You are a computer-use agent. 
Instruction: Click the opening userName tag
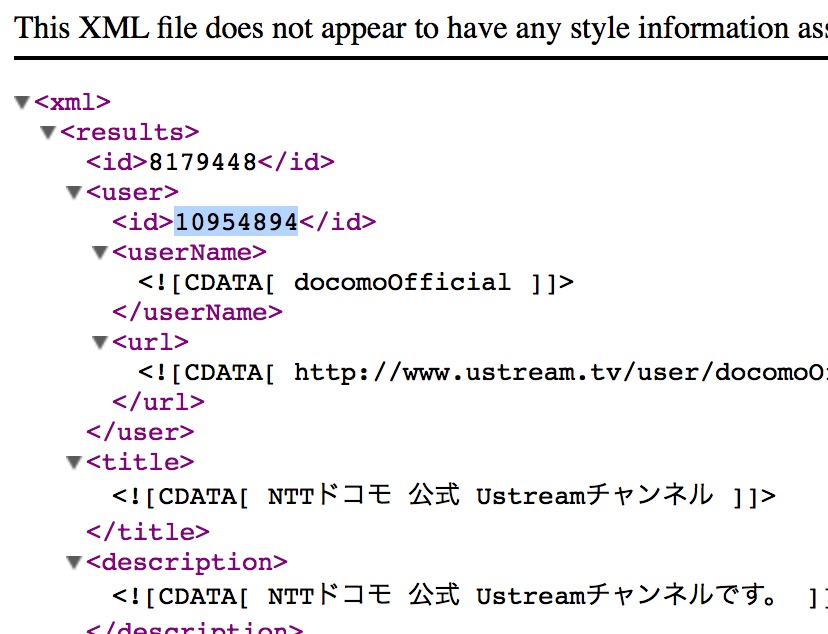[190, 252]
